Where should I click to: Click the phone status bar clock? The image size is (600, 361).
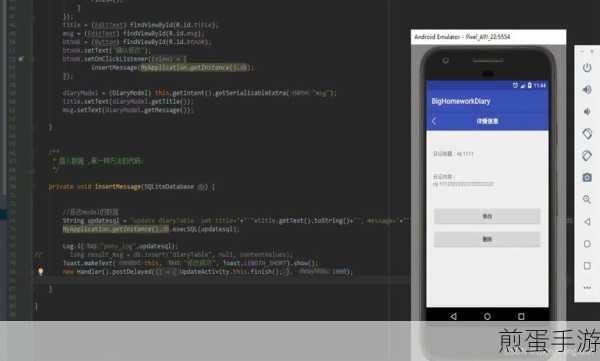[x=540, y=85]
